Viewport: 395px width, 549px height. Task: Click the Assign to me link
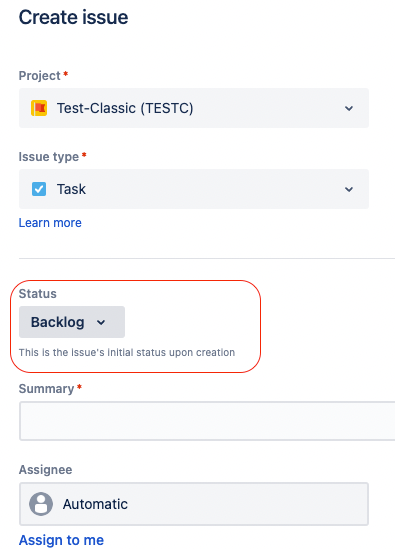click(x=61, y=540)
